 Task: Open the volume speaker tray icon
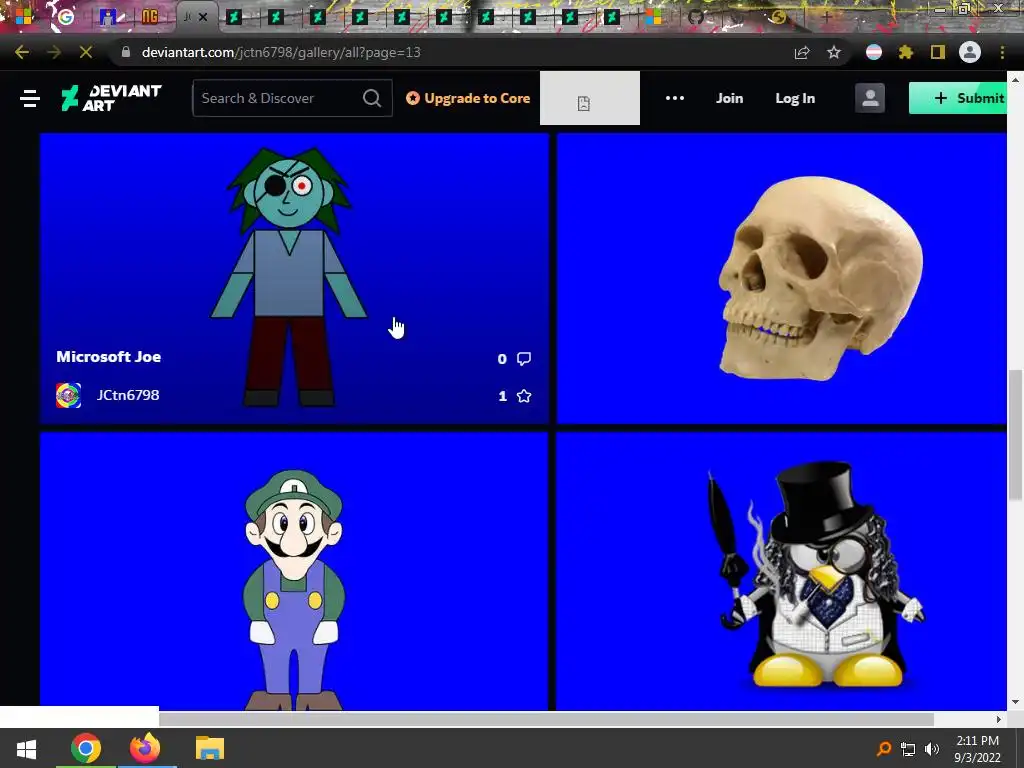point(932,748)
